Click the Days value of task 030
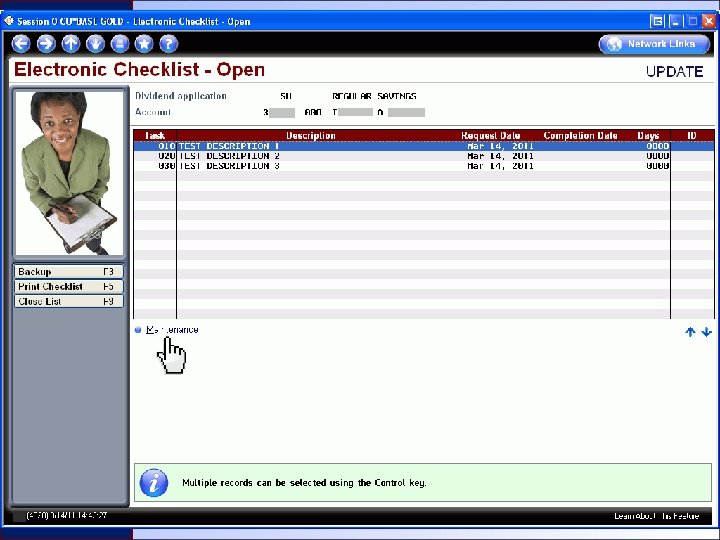Viewport: 720px width, 540px height. point(657,166)
